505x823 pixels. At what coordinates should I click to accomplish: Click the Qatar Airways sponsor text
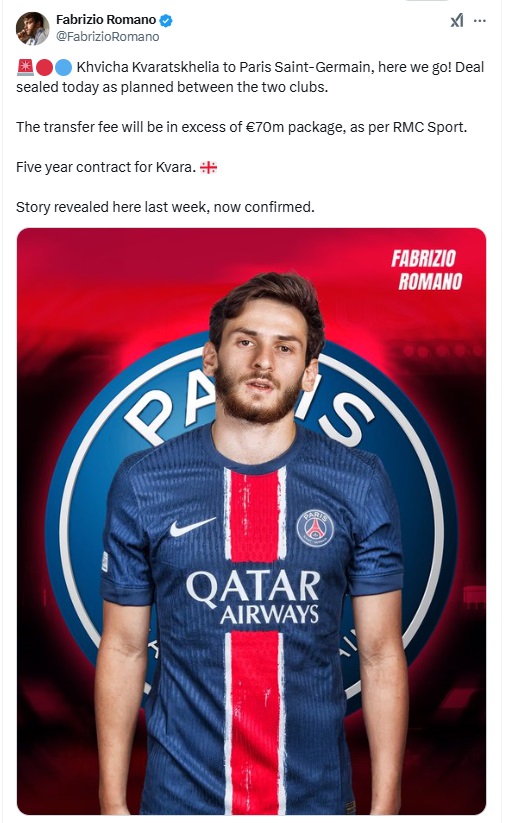pos(254,597)
